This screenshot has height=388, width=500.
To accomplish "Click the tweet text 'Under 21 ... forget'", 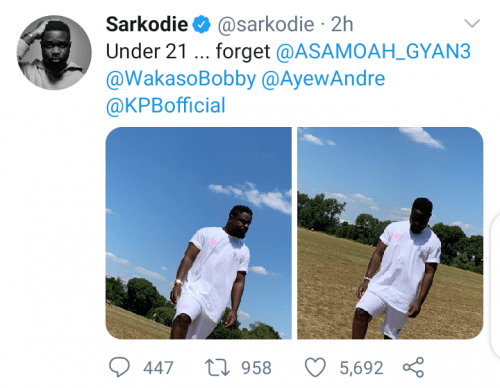I will 188,52.
